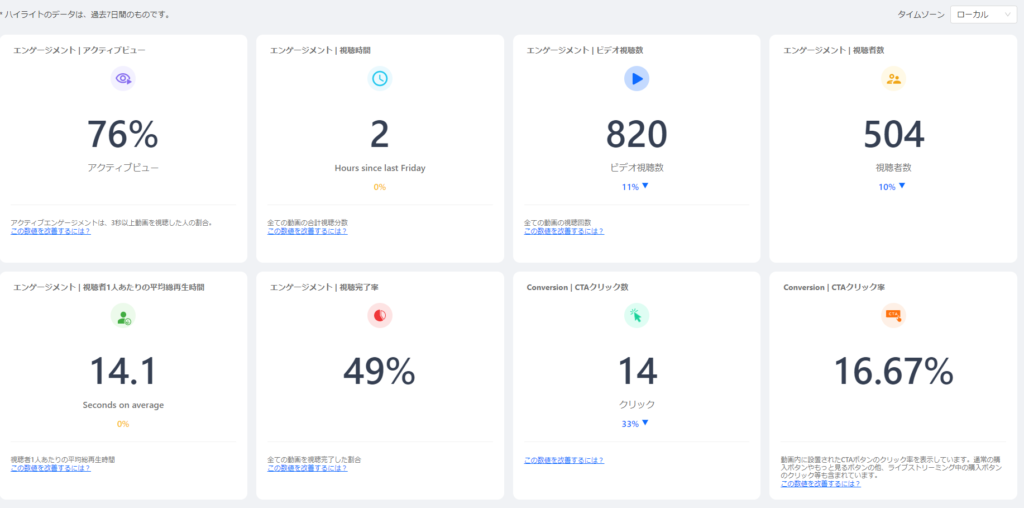Open the improvement link in the アクティブビュー card
Image resolution: width=1024 pixels, height=508 pixels.
click(x=50, y=231)
